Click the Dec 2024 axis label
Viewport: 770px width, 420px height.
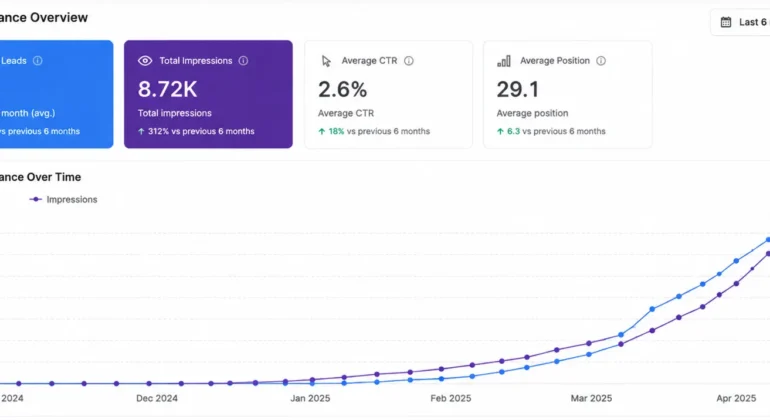coord(157,398)
